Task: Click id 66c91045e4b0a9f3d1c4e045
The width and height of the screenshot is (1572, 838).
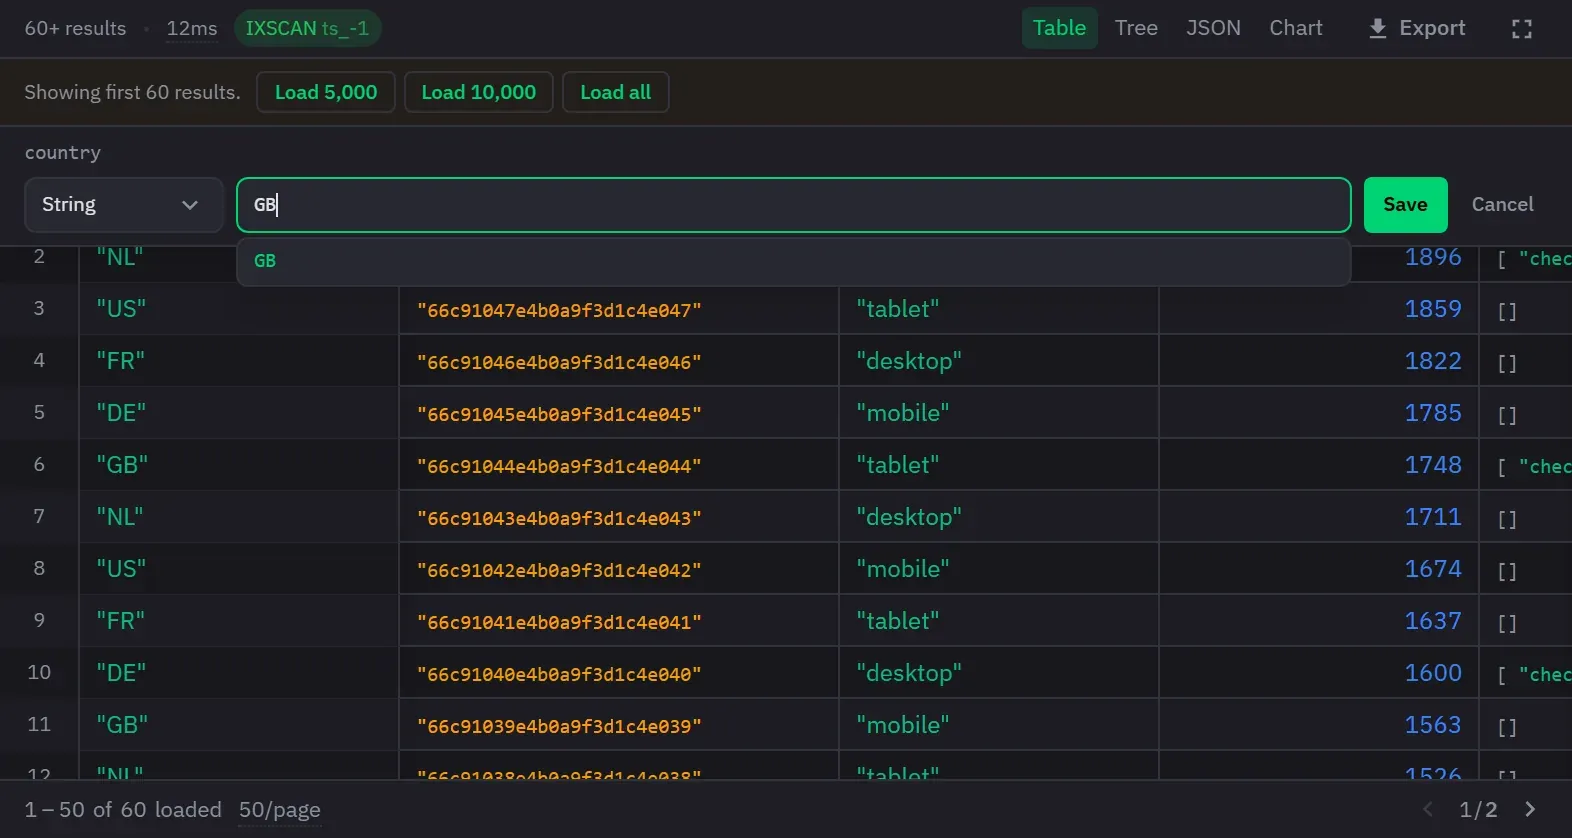Action: coord(559,414)
